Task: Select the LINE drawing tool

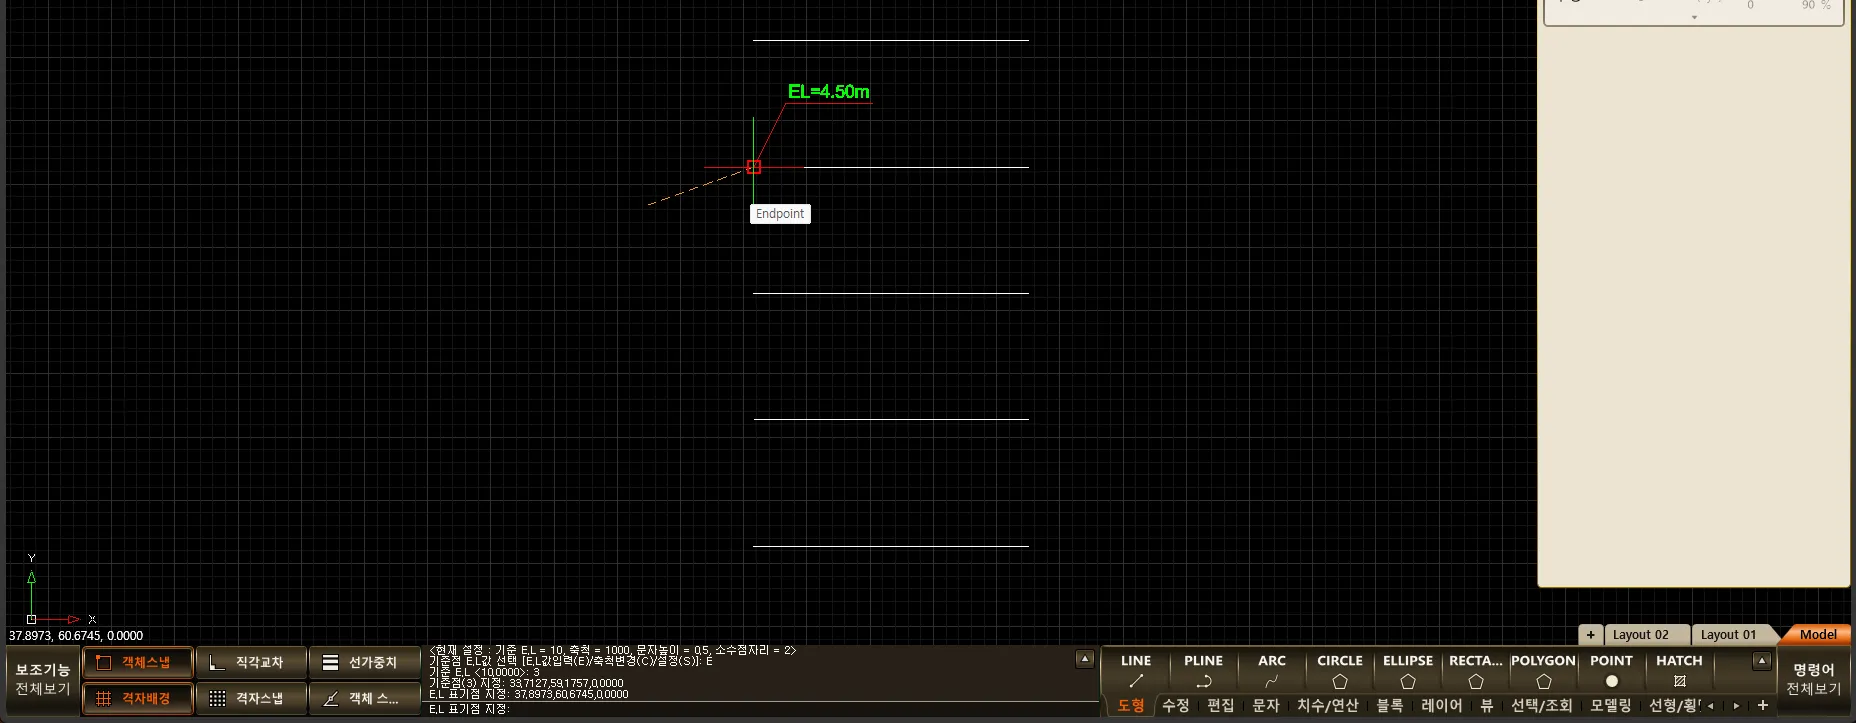Action: point(1135,671)
